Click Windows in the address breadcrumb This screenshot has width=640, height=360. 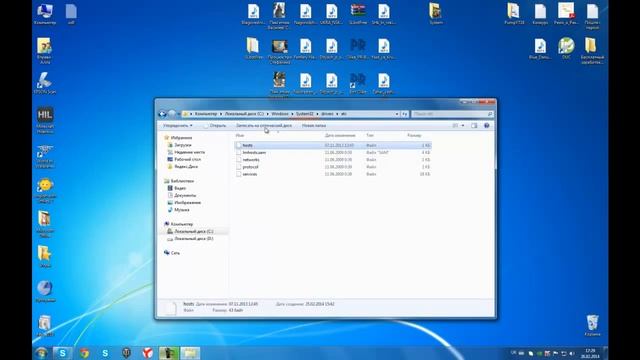(280, 114)
